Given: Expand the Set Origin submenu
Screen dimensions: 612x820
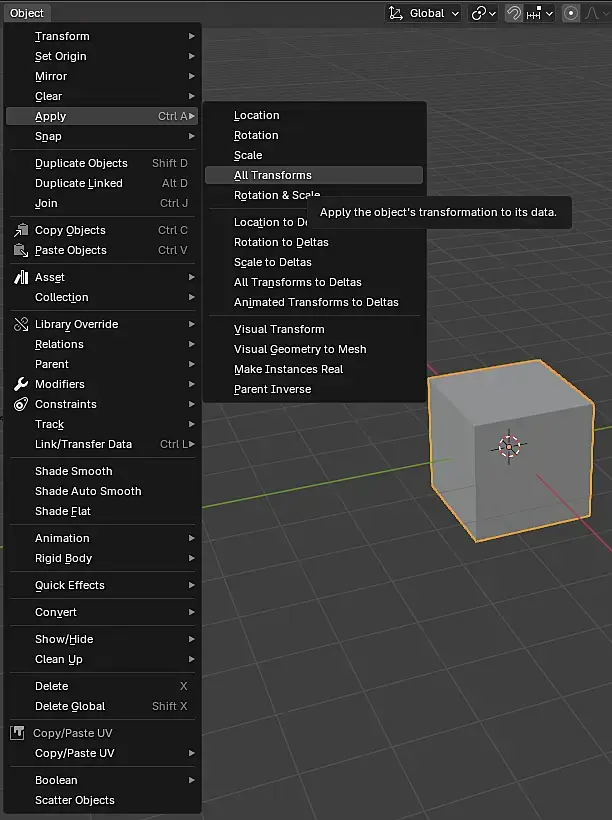Looking at the screenshot, I should click(102, 56).
